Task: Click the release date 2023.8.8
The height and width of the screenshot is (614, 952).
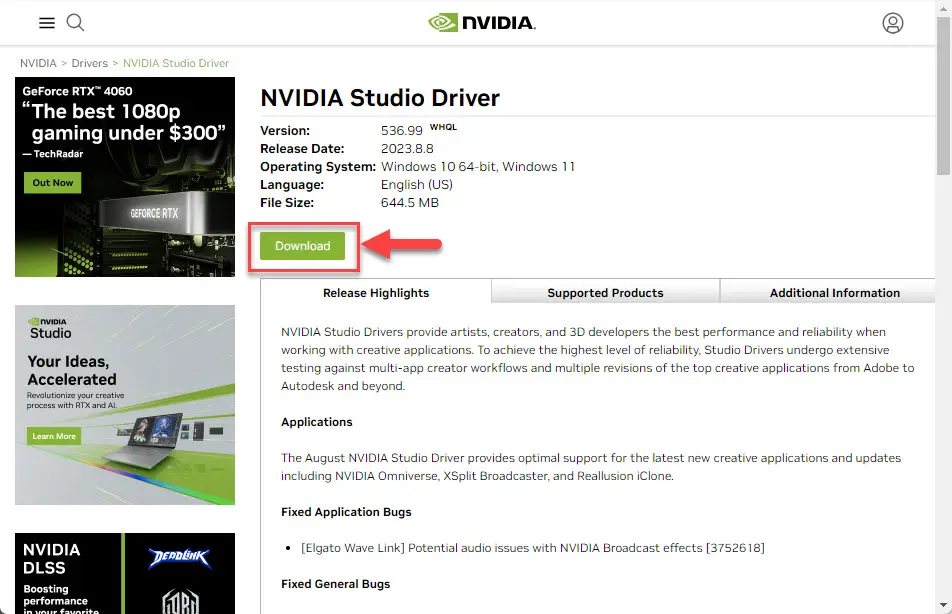Action: point(407,149)
